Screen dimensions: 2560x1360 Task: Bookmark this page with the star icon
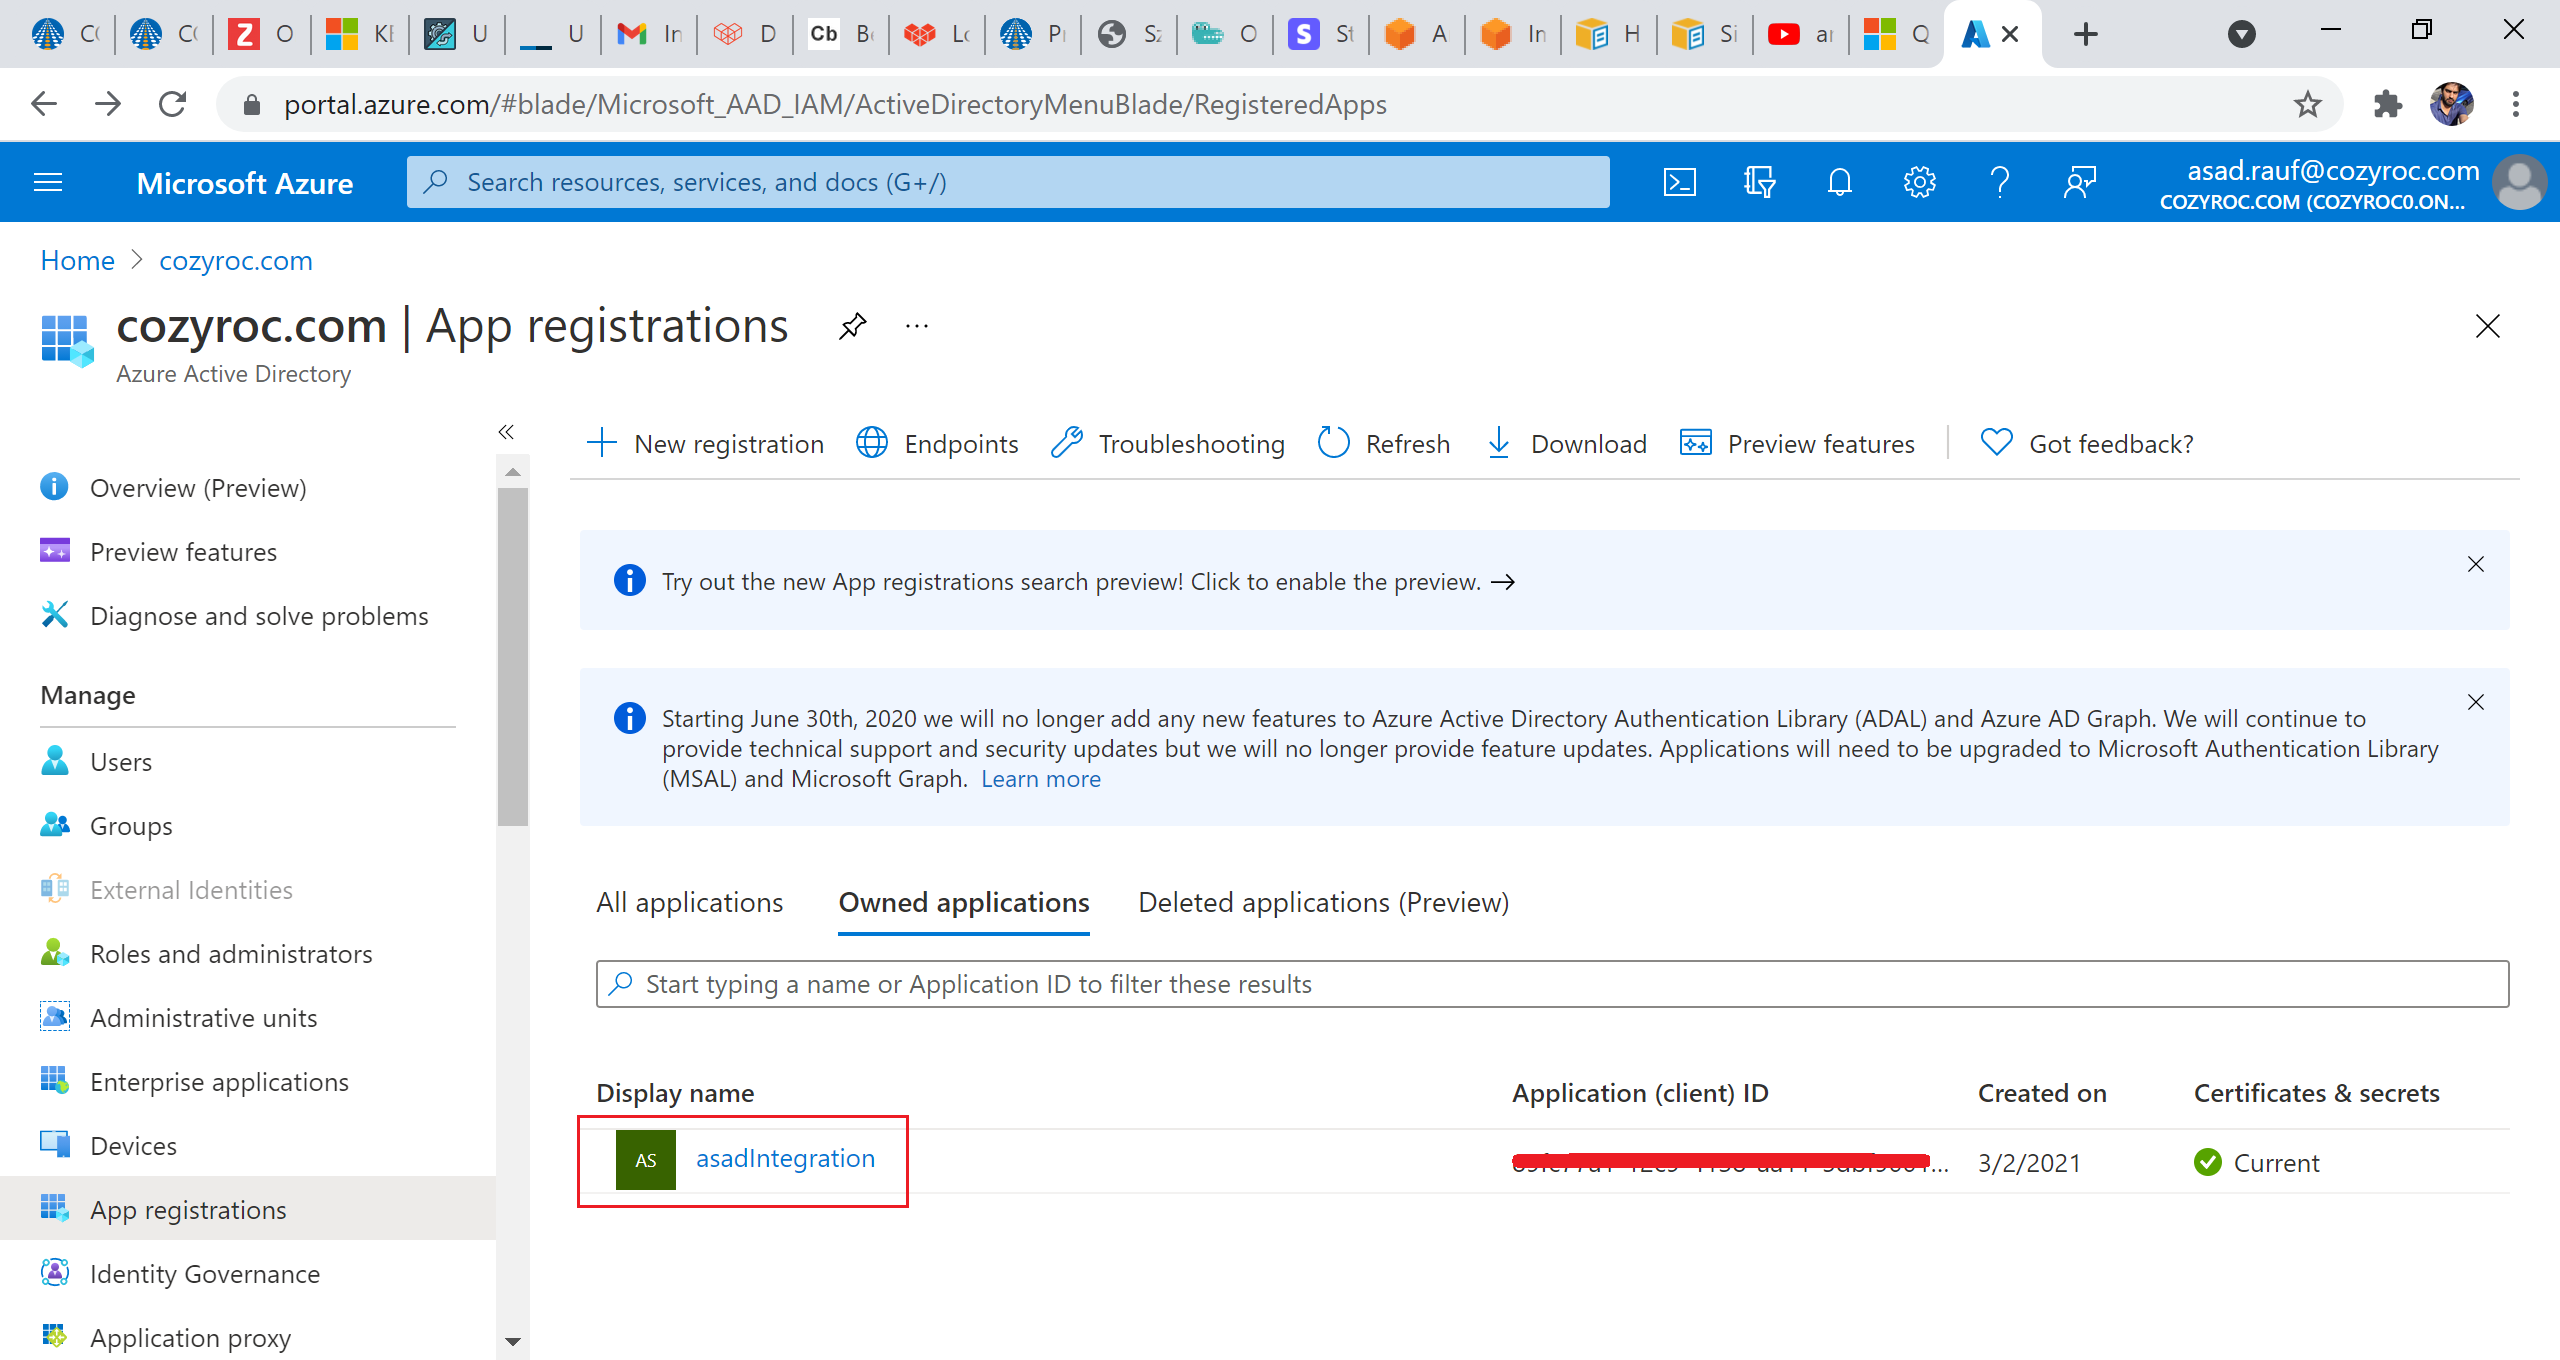pyautogui.click(x=2307, y=104)
